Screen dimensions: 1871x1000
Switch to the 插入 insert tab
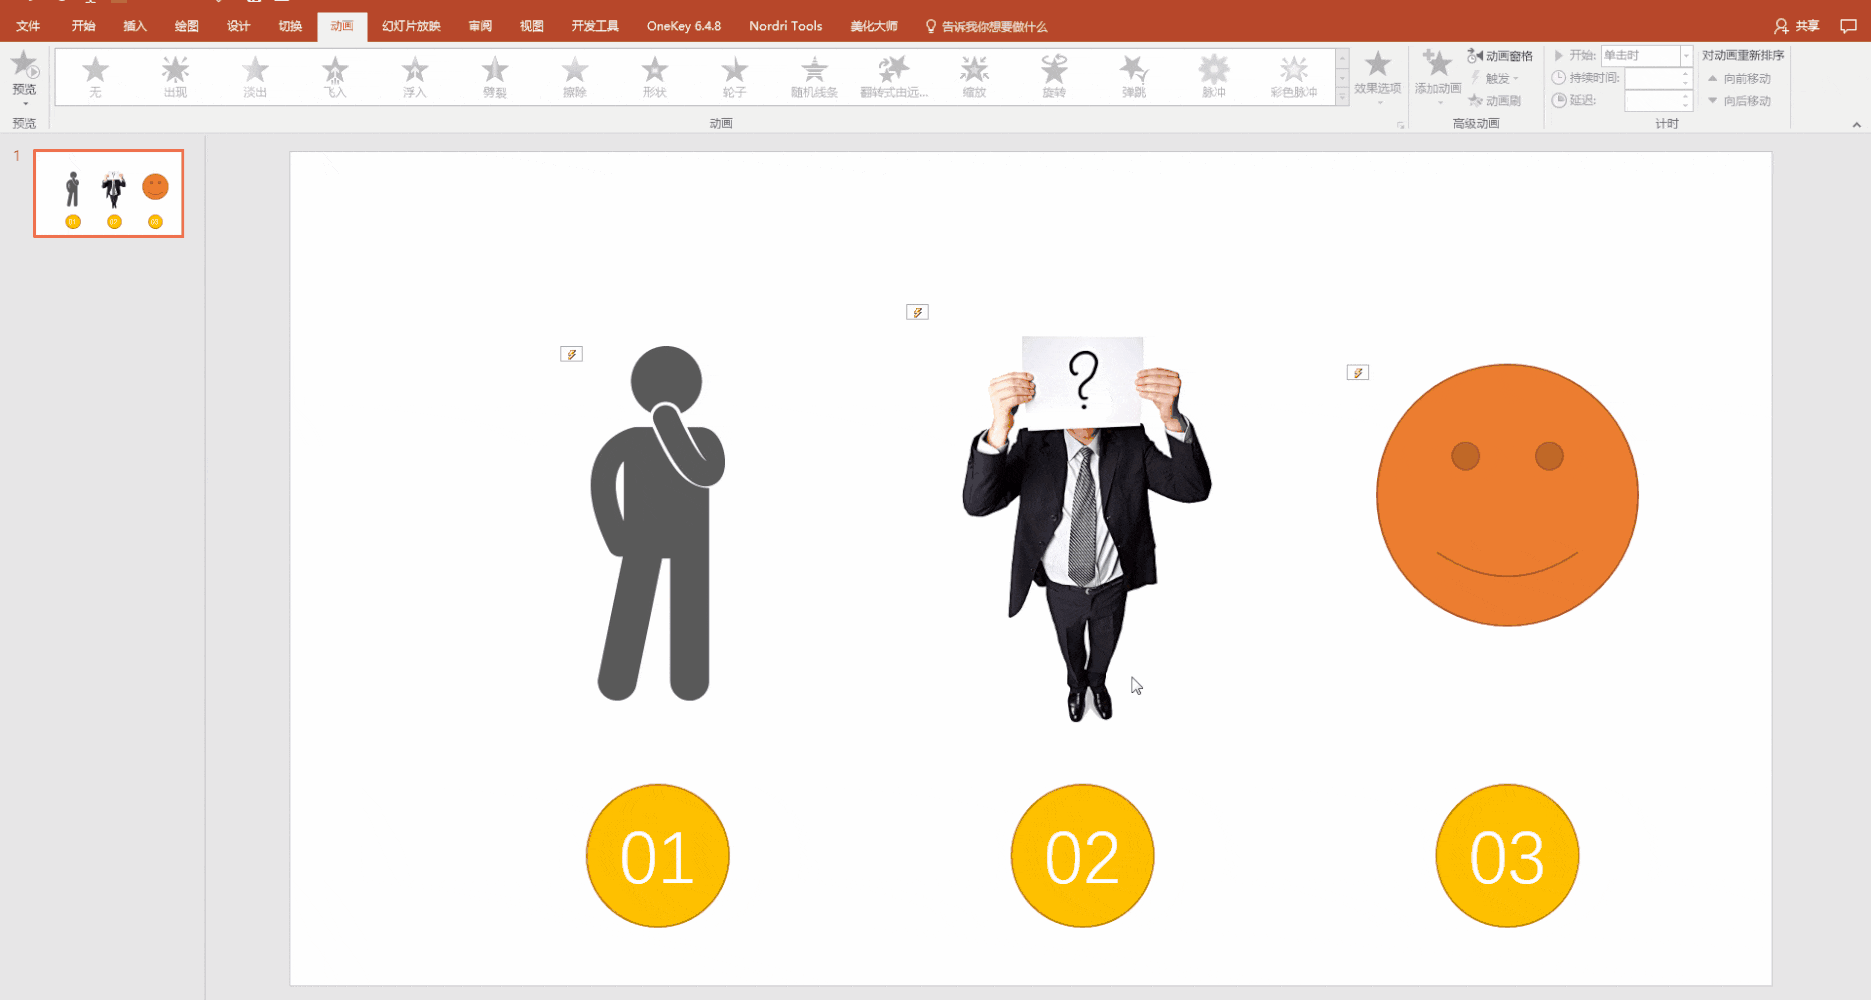tap(135, 26)
